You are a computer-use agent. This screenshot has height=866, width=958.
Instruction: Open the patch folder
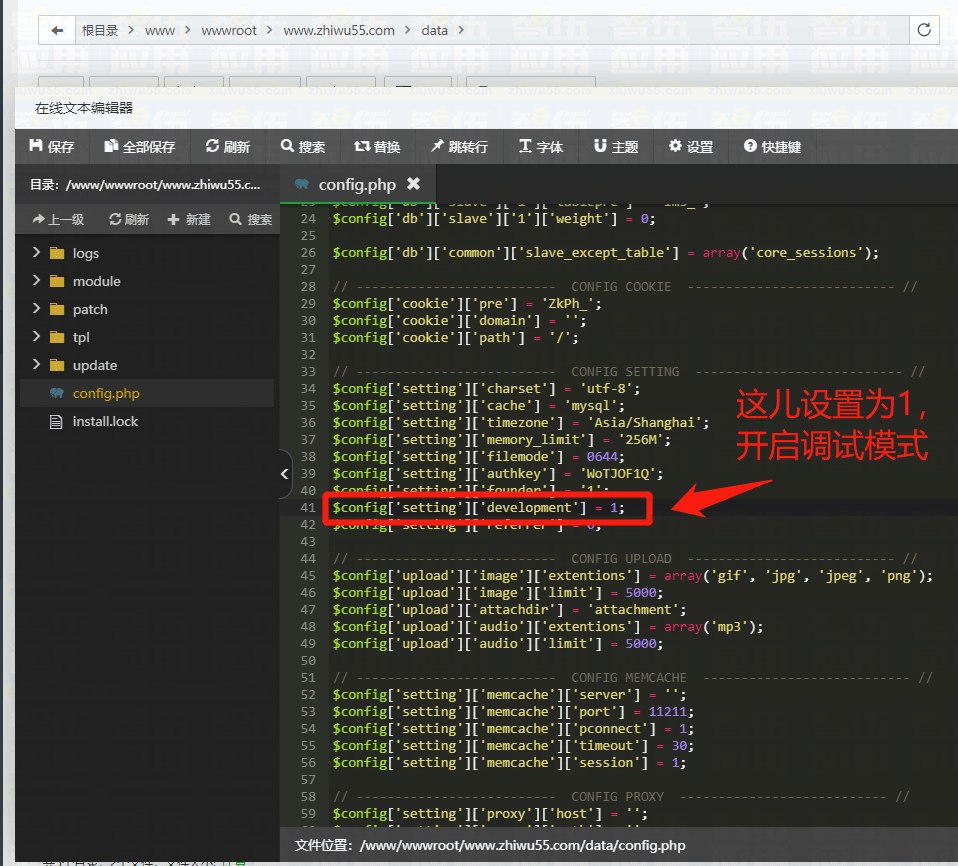coord(90,309)
